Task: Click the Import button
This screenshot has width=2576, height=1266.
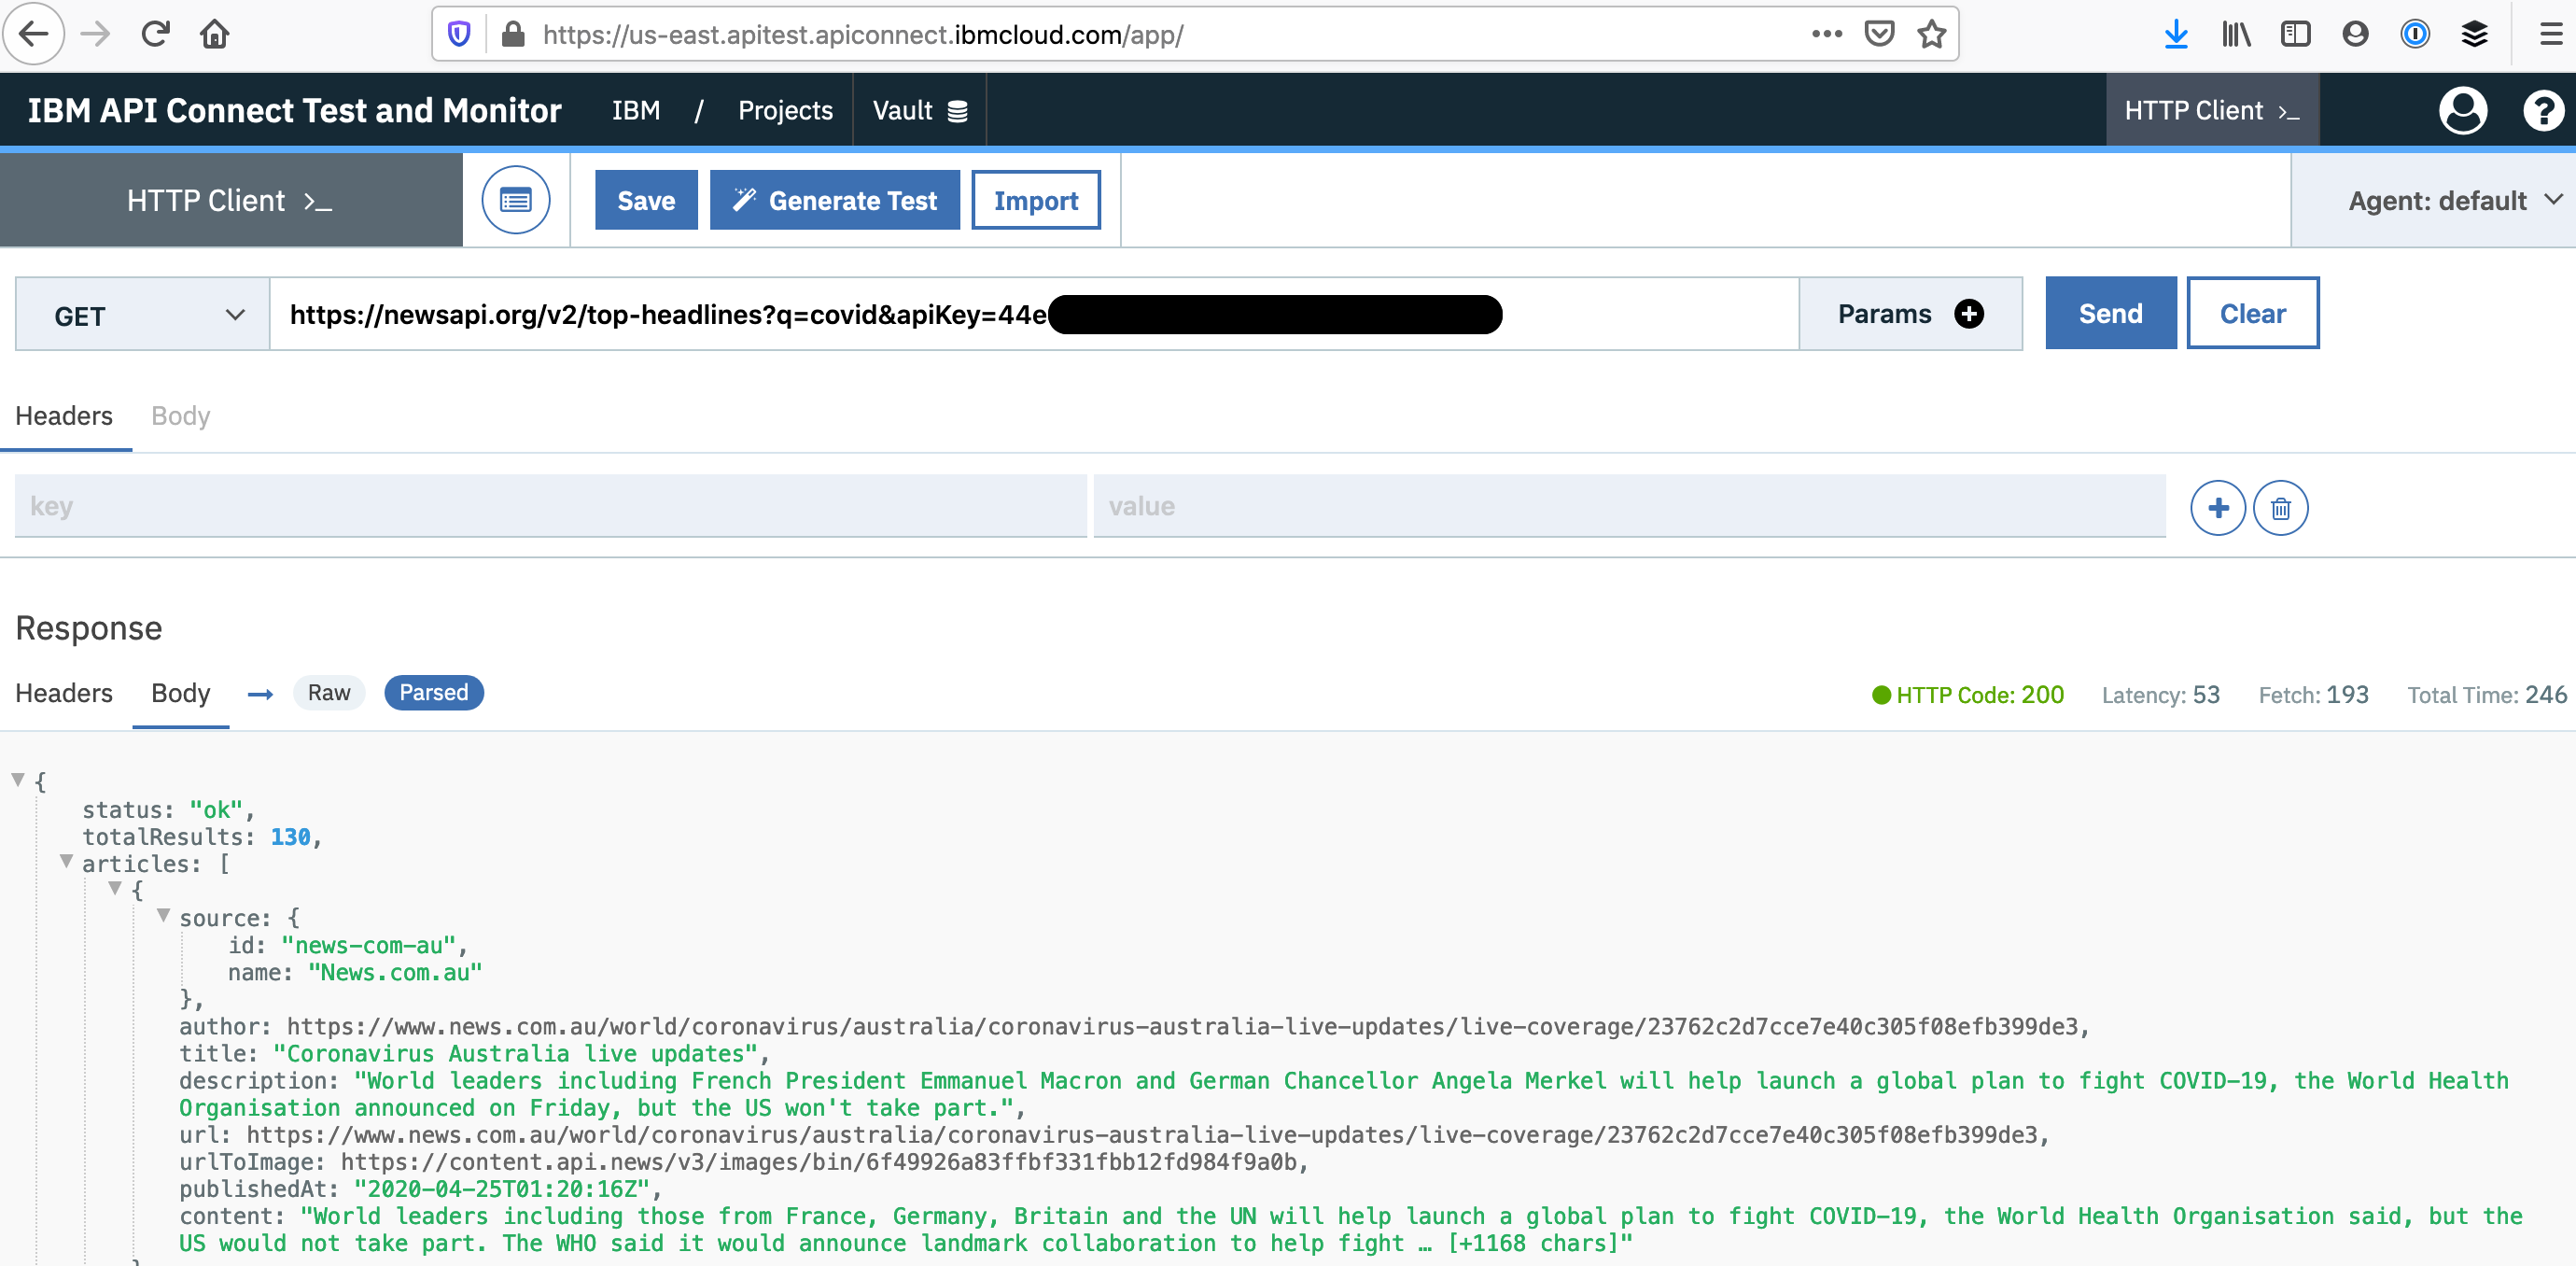Action: tap(1035, 199)
